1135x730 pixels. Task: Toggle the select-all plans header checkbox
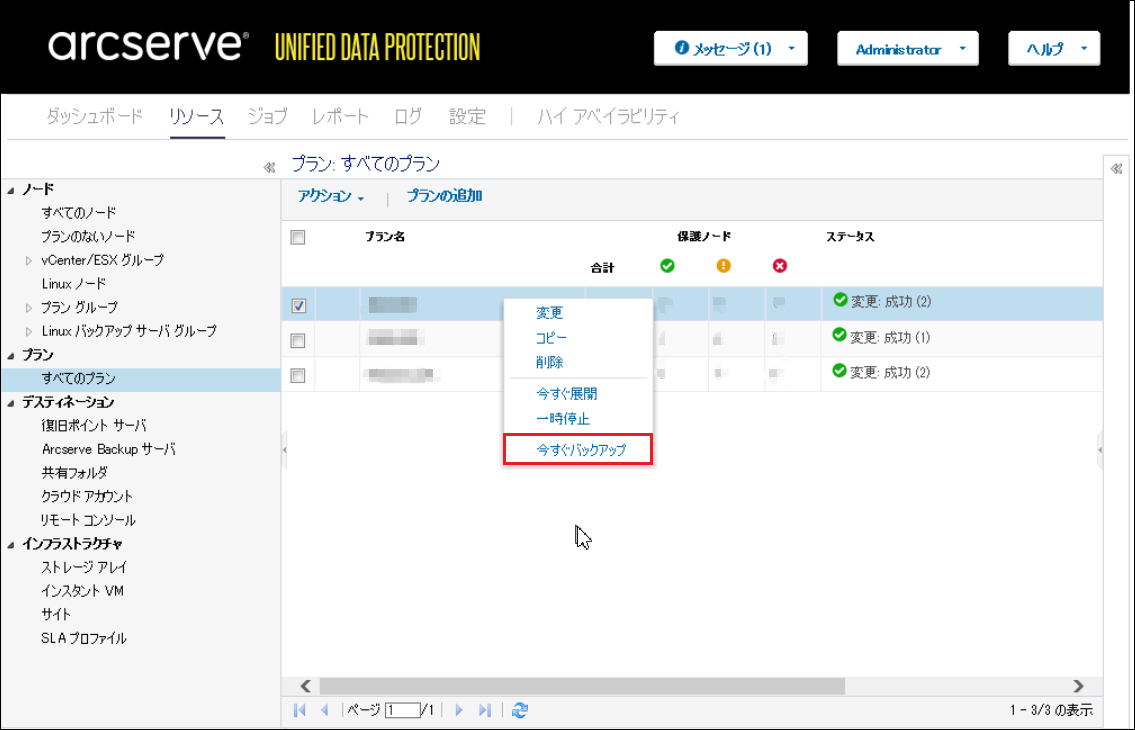click(x=298, y=238)
